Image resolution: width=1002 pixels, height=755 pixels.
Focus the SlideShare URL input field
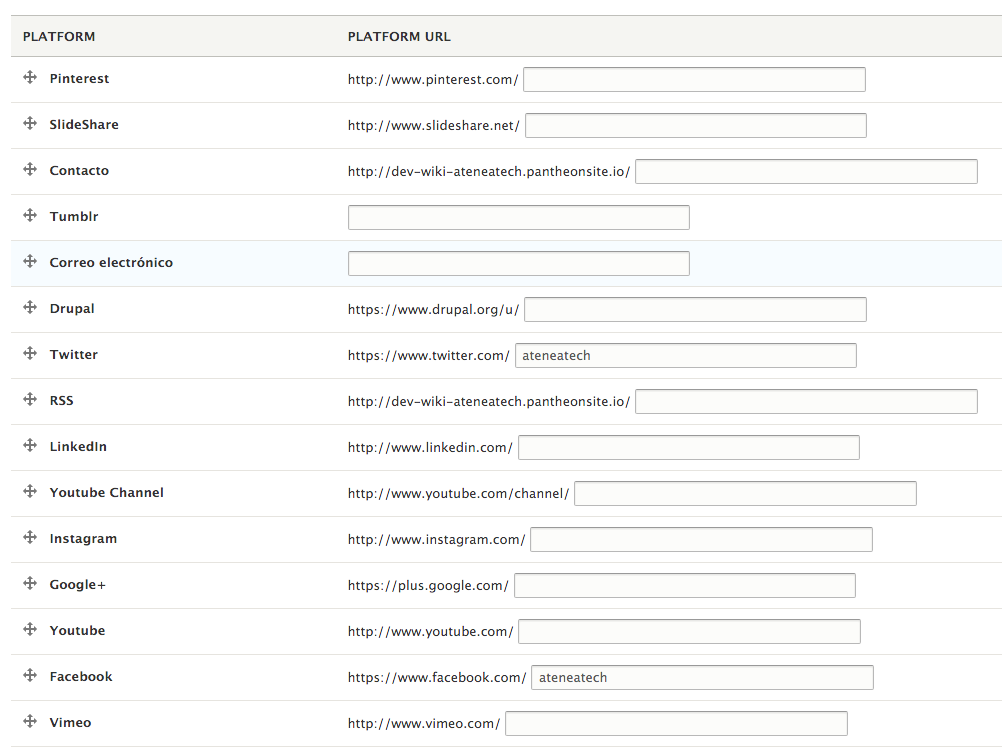pos(696,125)
